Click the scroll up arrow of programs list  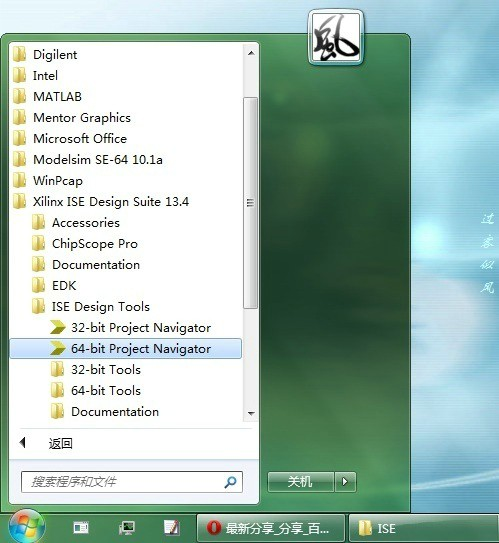tap(251, 53)
